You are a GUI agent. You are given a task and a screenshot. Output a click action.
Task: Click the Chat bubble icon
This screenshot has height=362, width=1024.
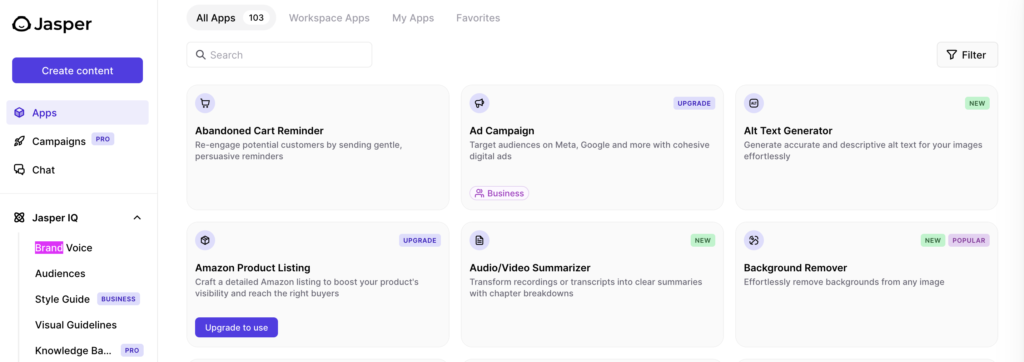click(20, 169)
